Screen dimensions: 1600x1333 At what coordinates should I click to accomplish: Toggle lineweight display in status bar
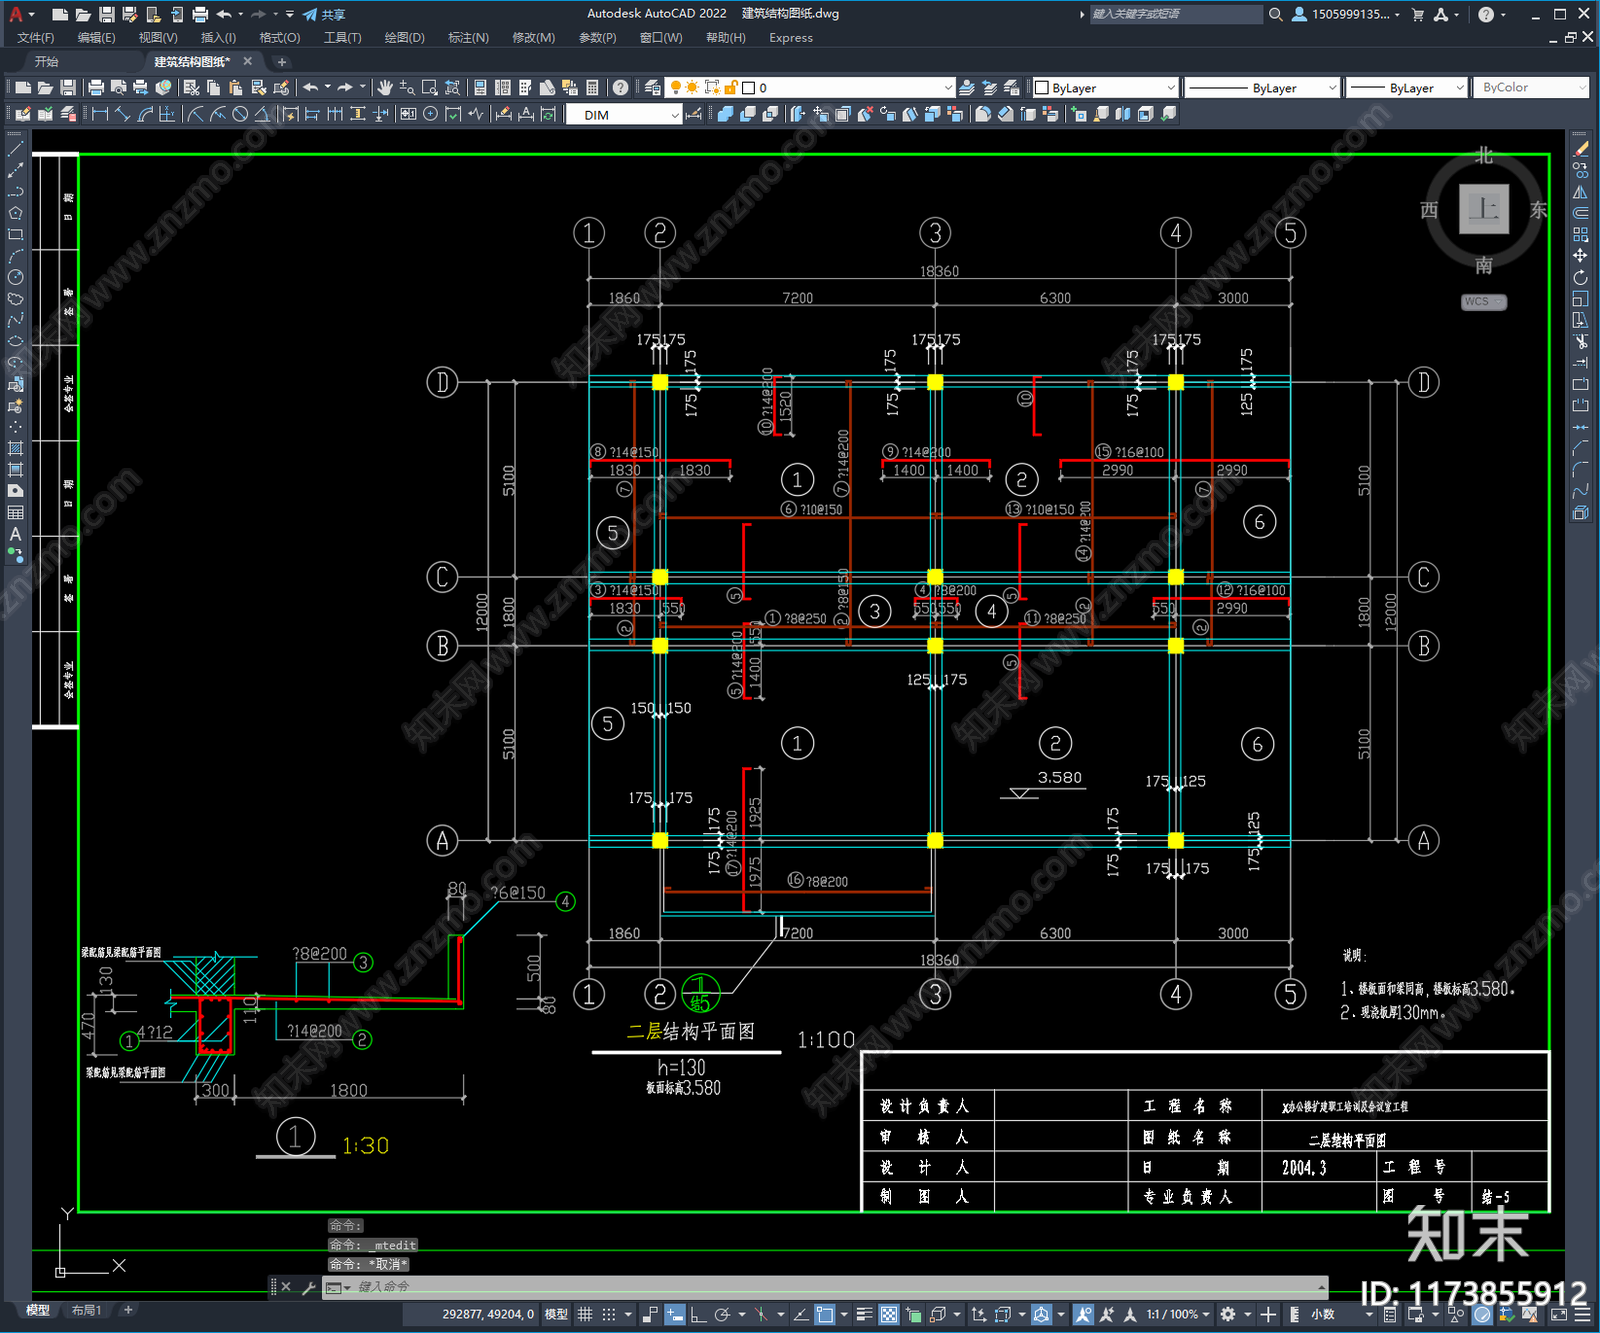pos(865,1314)
